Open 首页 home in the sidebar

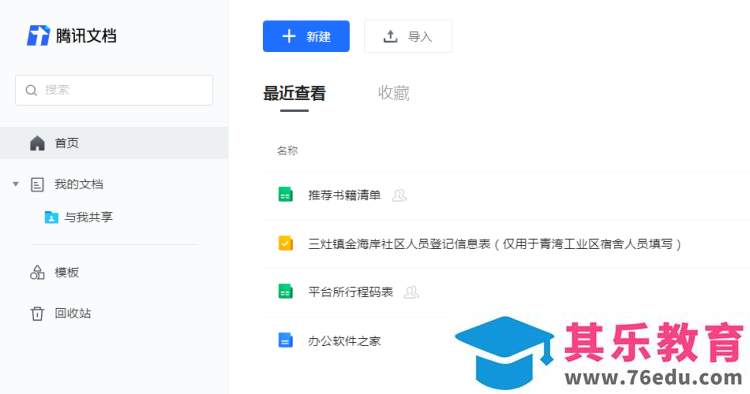coord(114,143)
